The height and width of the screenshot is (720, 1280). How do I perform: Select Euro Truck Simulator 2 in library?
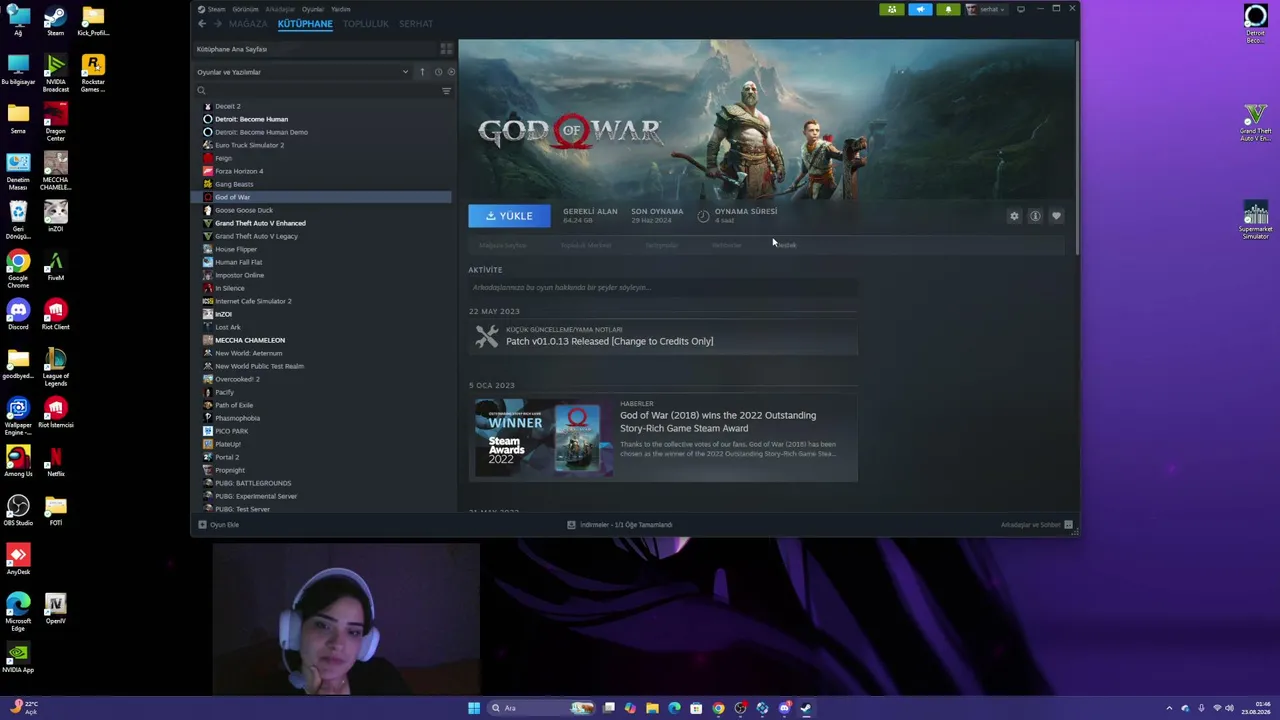click(249, 145)
